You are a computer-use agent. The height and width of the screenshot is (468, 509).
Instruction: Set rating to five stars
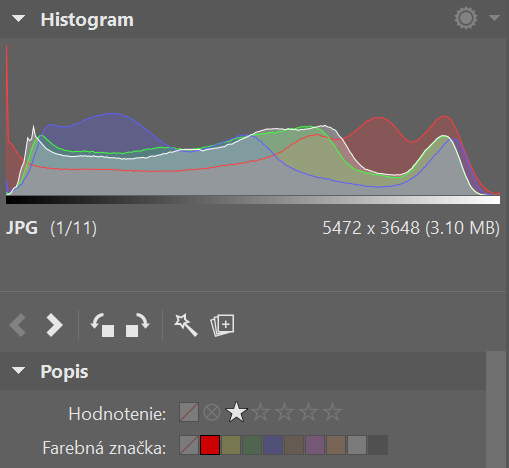pos(333,412)
